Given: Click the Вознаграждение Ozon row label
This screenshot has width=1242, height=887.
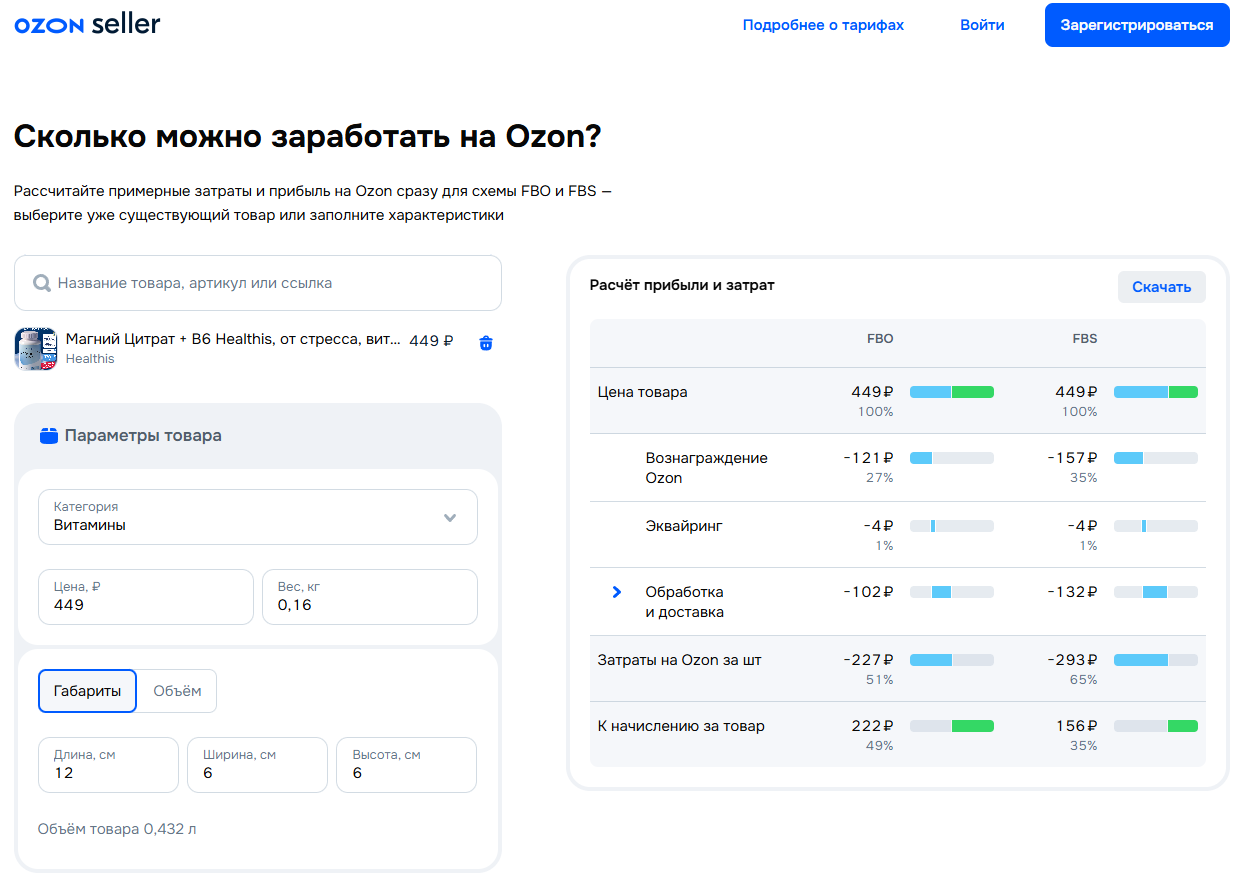Looking at the screenshot, I should pos(707,468).
